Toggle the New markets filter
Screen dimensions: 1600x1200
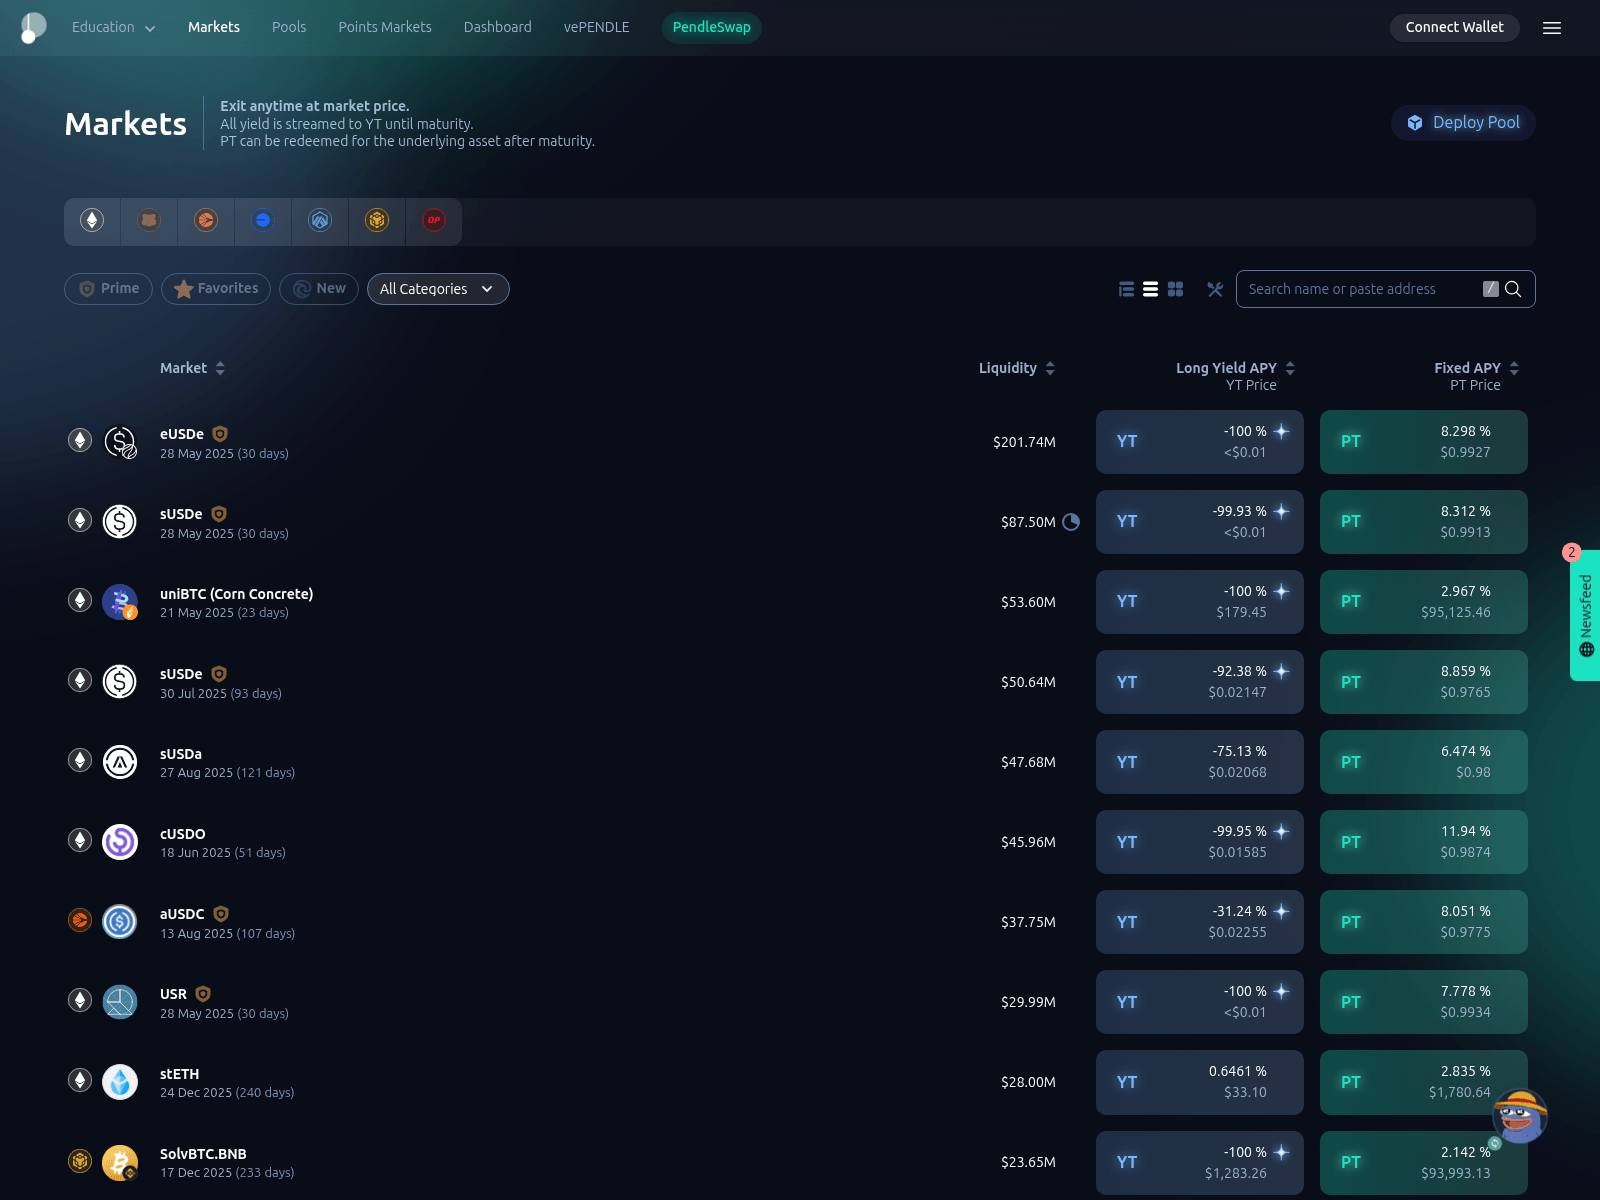click(319, 288)
